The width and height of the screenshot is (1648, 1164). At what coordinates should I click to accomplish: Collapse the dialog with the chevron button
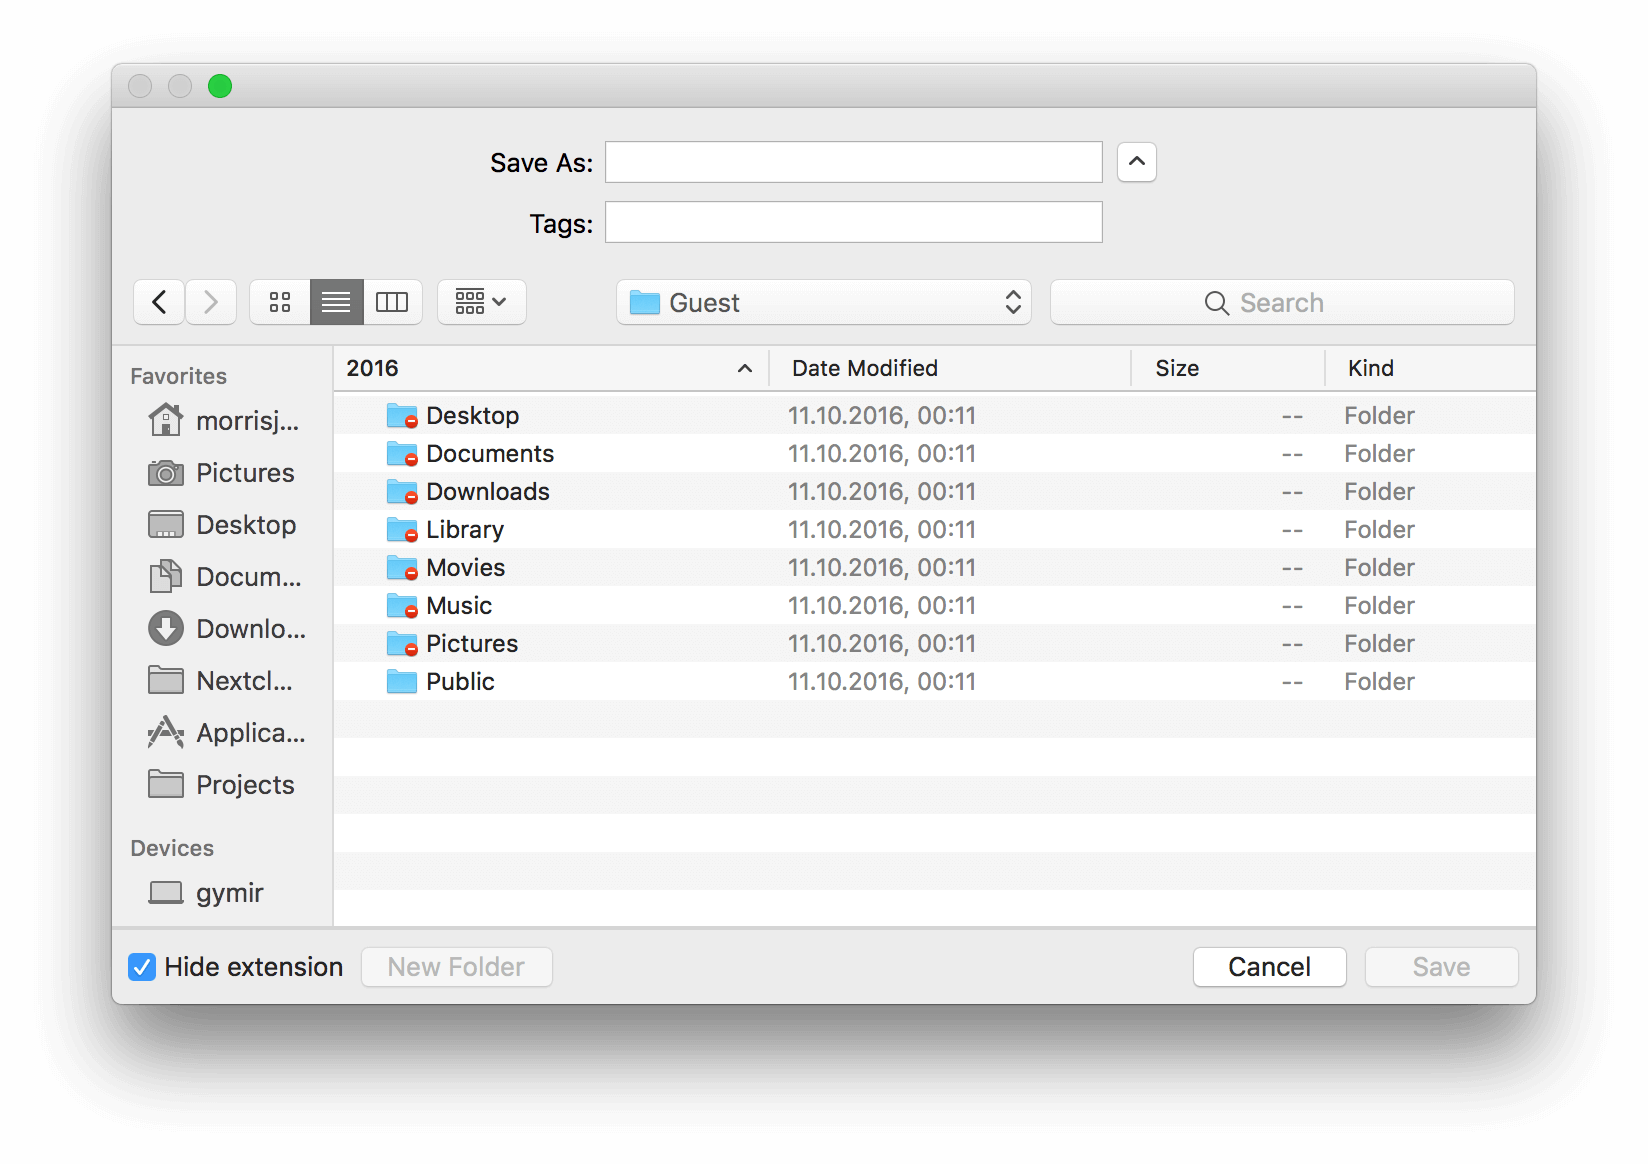pos(1136,161)
